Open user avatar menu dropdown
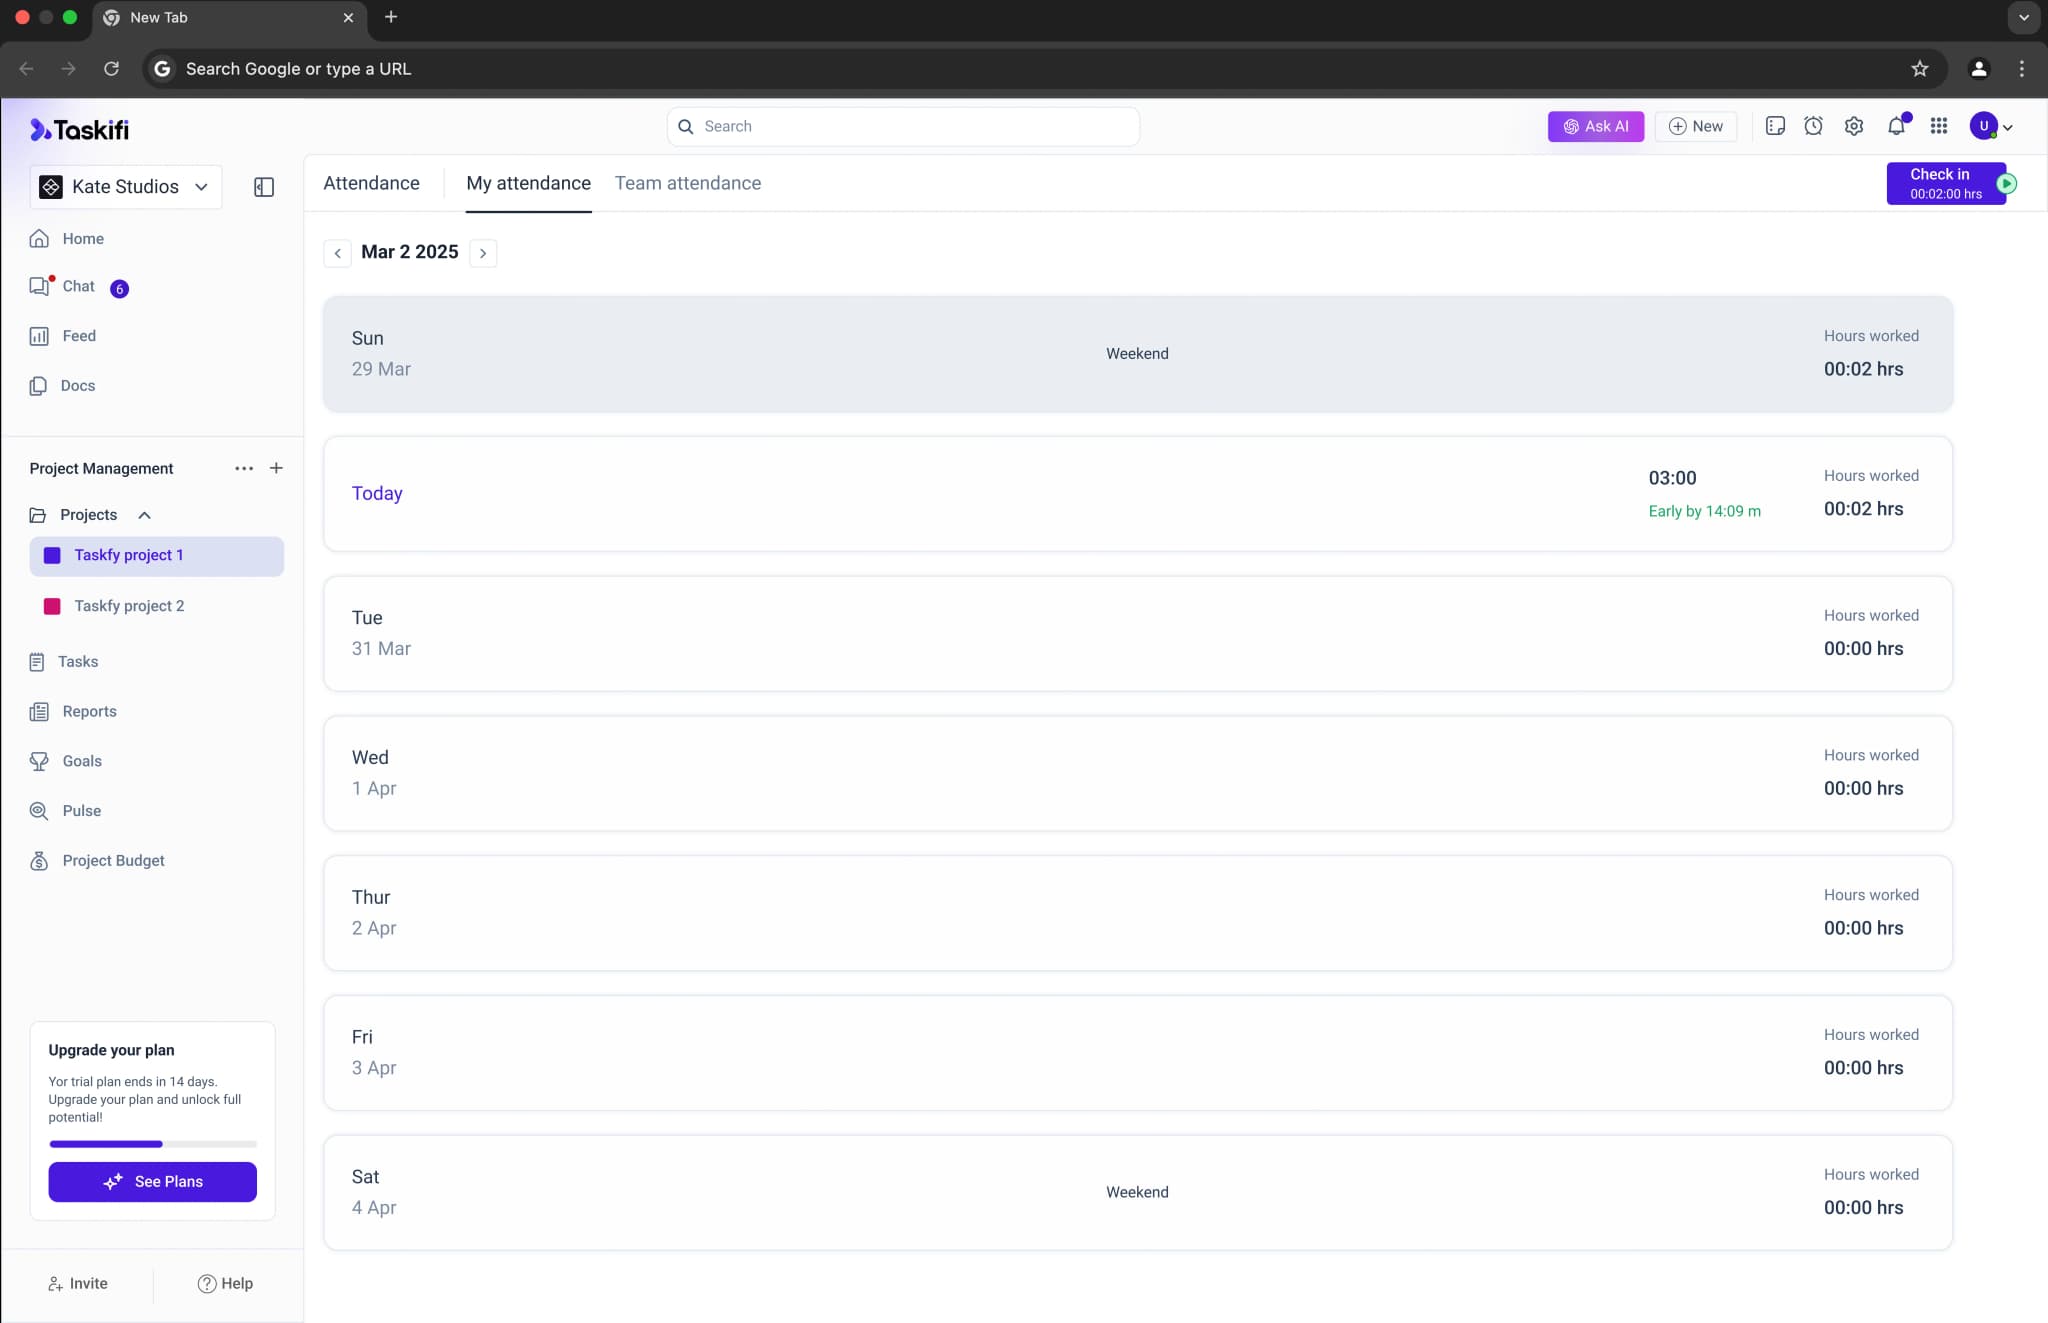2048x1323 pixels. (1992, 126)
